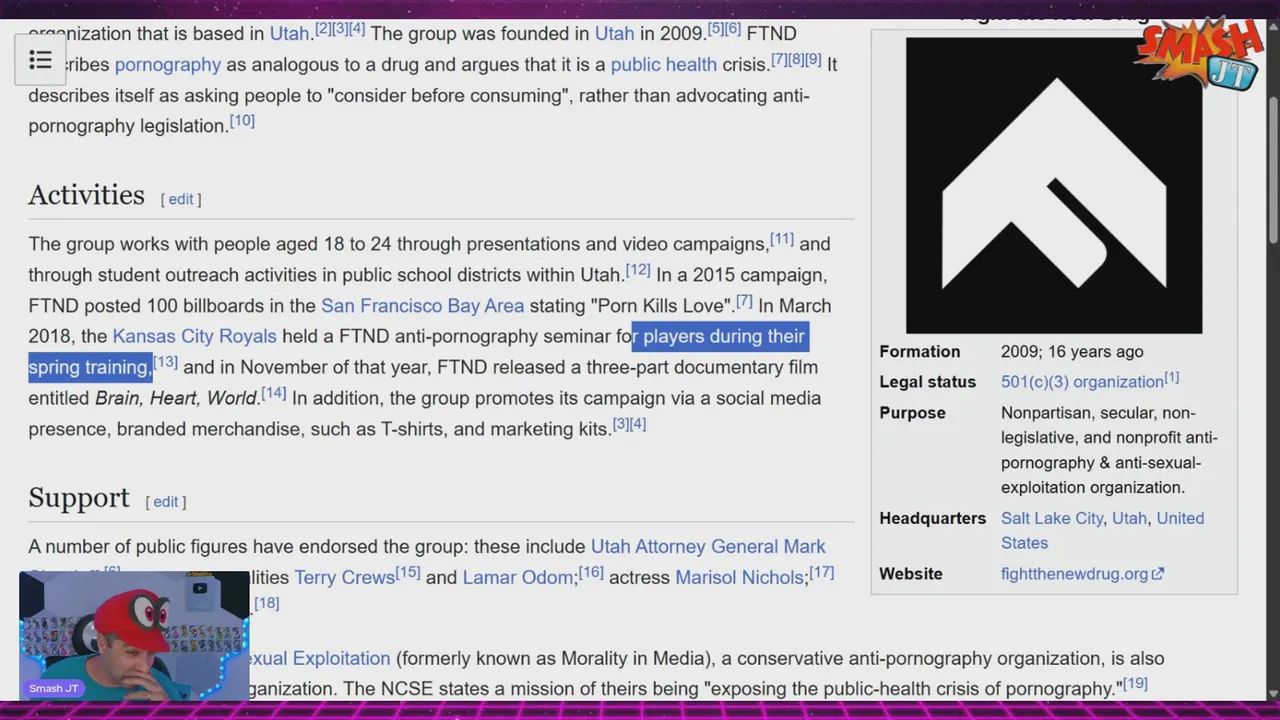This screenshot has width=1280, height=720.
Task: Jump to citation [19]
Action: (1135, 684)
